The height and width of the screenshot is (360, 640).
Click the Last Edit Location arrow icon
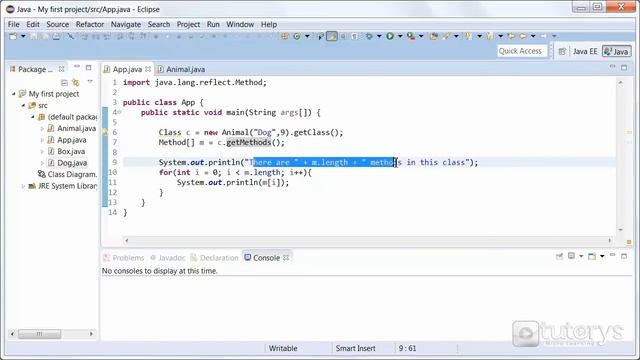click(x=511, y=36)
